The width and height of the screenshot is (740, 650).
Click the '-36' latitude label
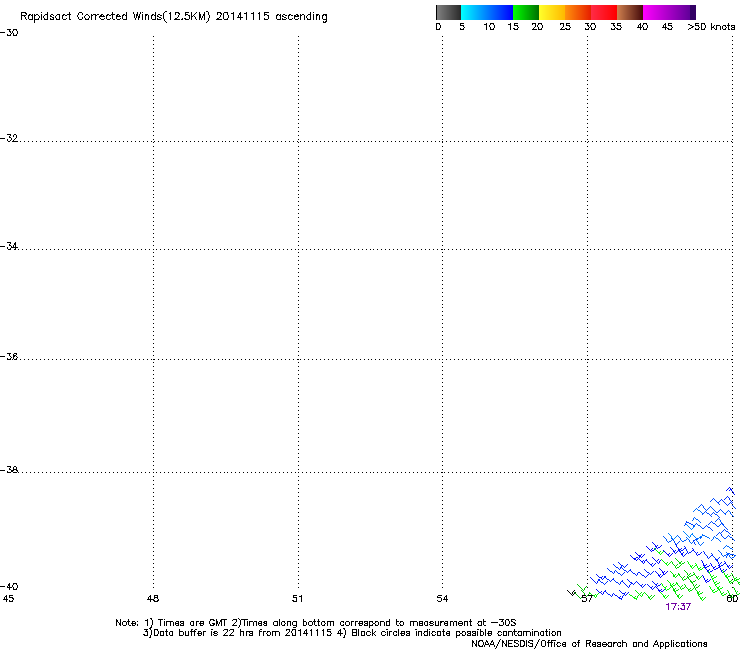tap(9, 357)
